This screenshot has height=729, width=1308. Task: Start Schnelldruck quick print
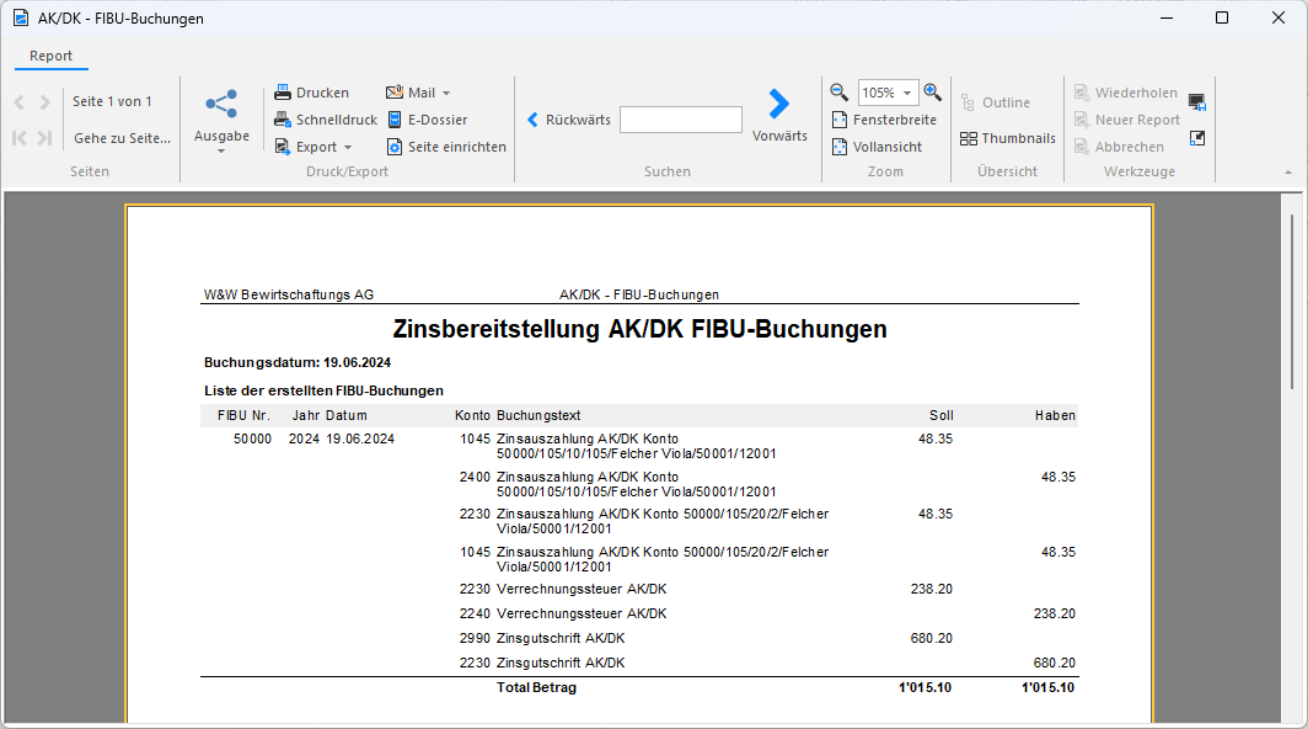[x=326, y=119]
